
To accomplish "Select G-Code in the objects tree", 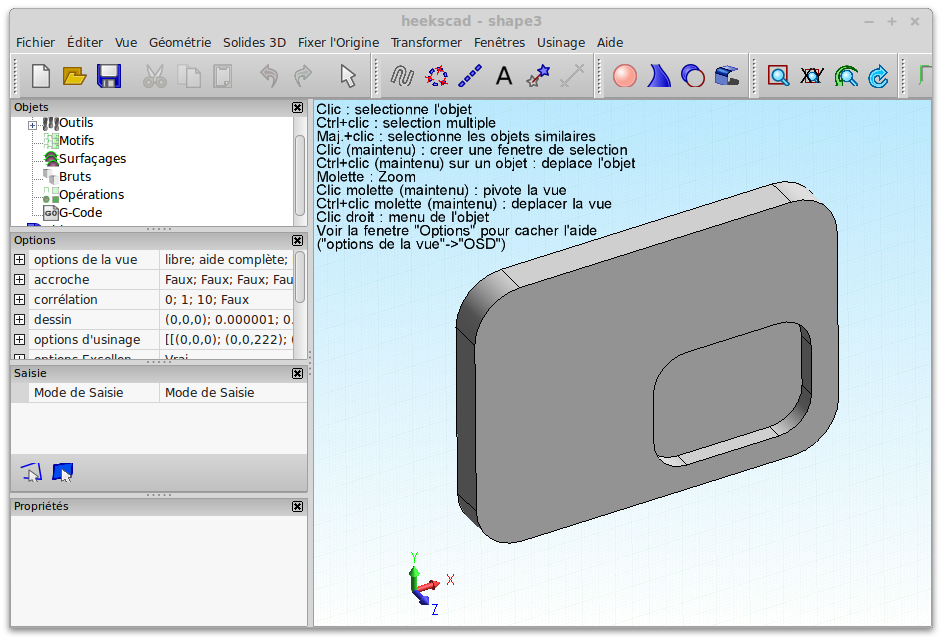I will (80, 213).
